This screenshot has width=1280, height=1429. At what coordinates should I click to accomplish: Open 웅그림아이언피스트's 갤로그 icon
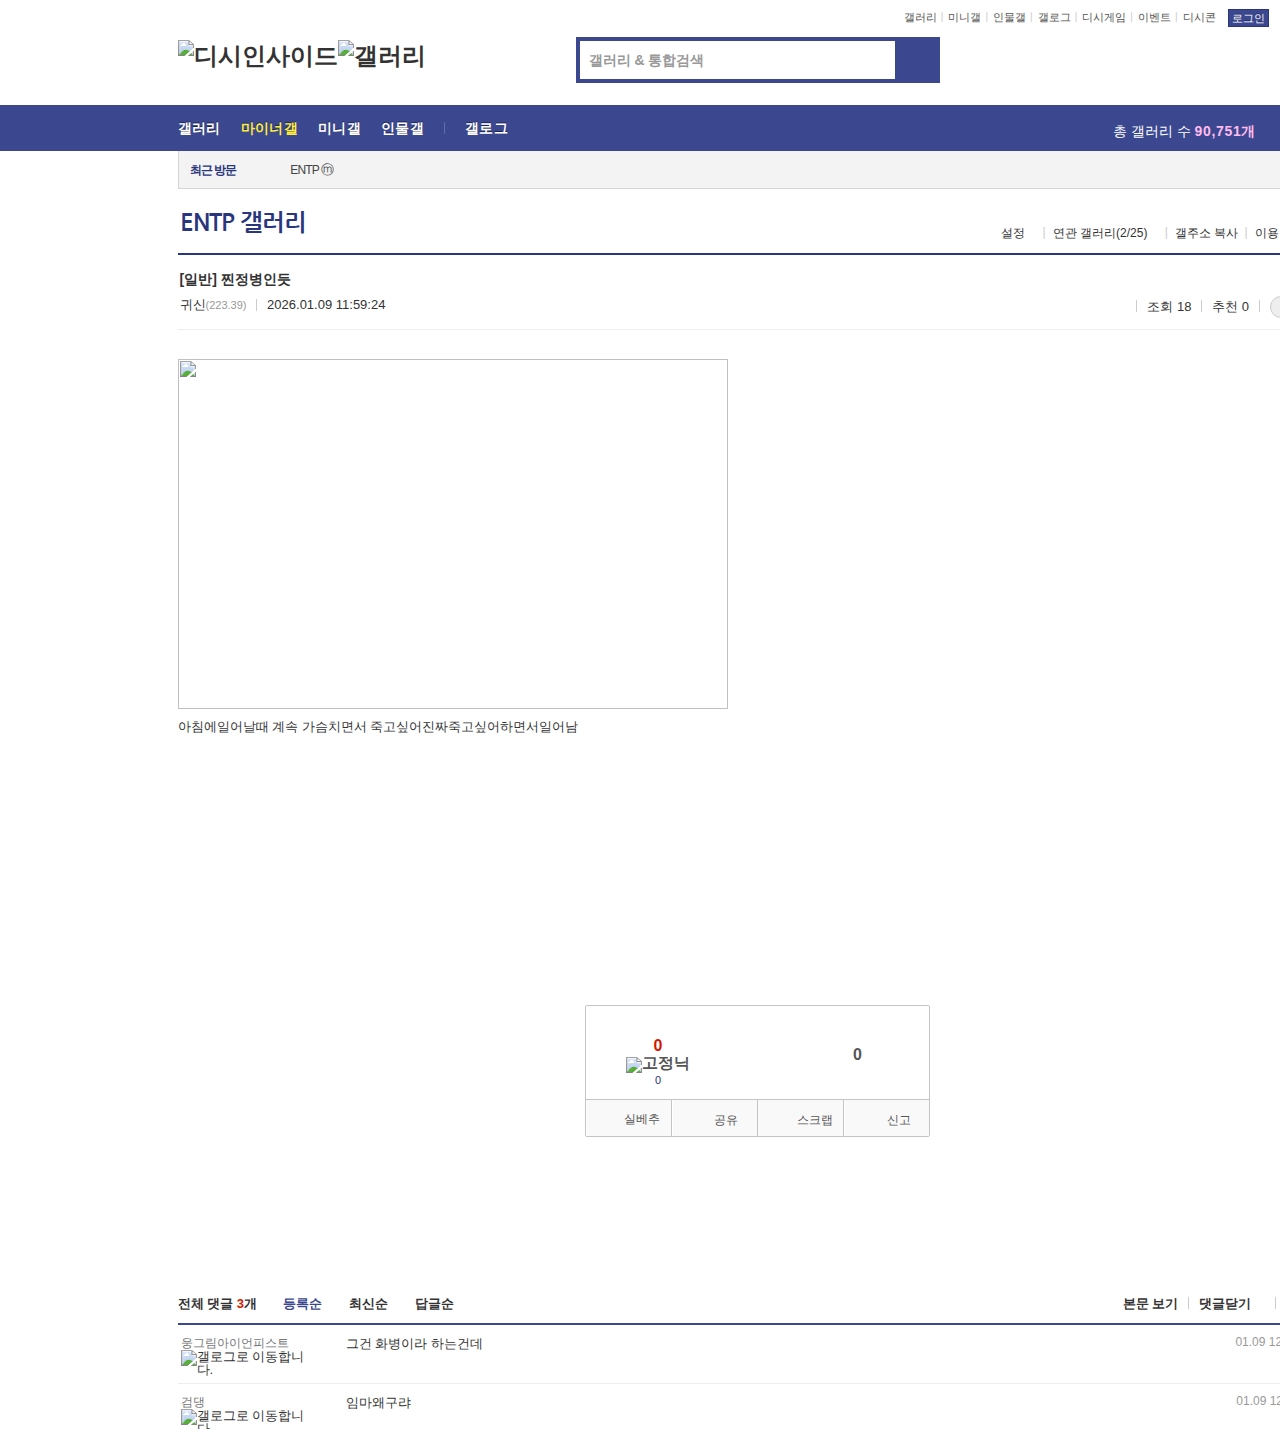(x=241, y=1363)
